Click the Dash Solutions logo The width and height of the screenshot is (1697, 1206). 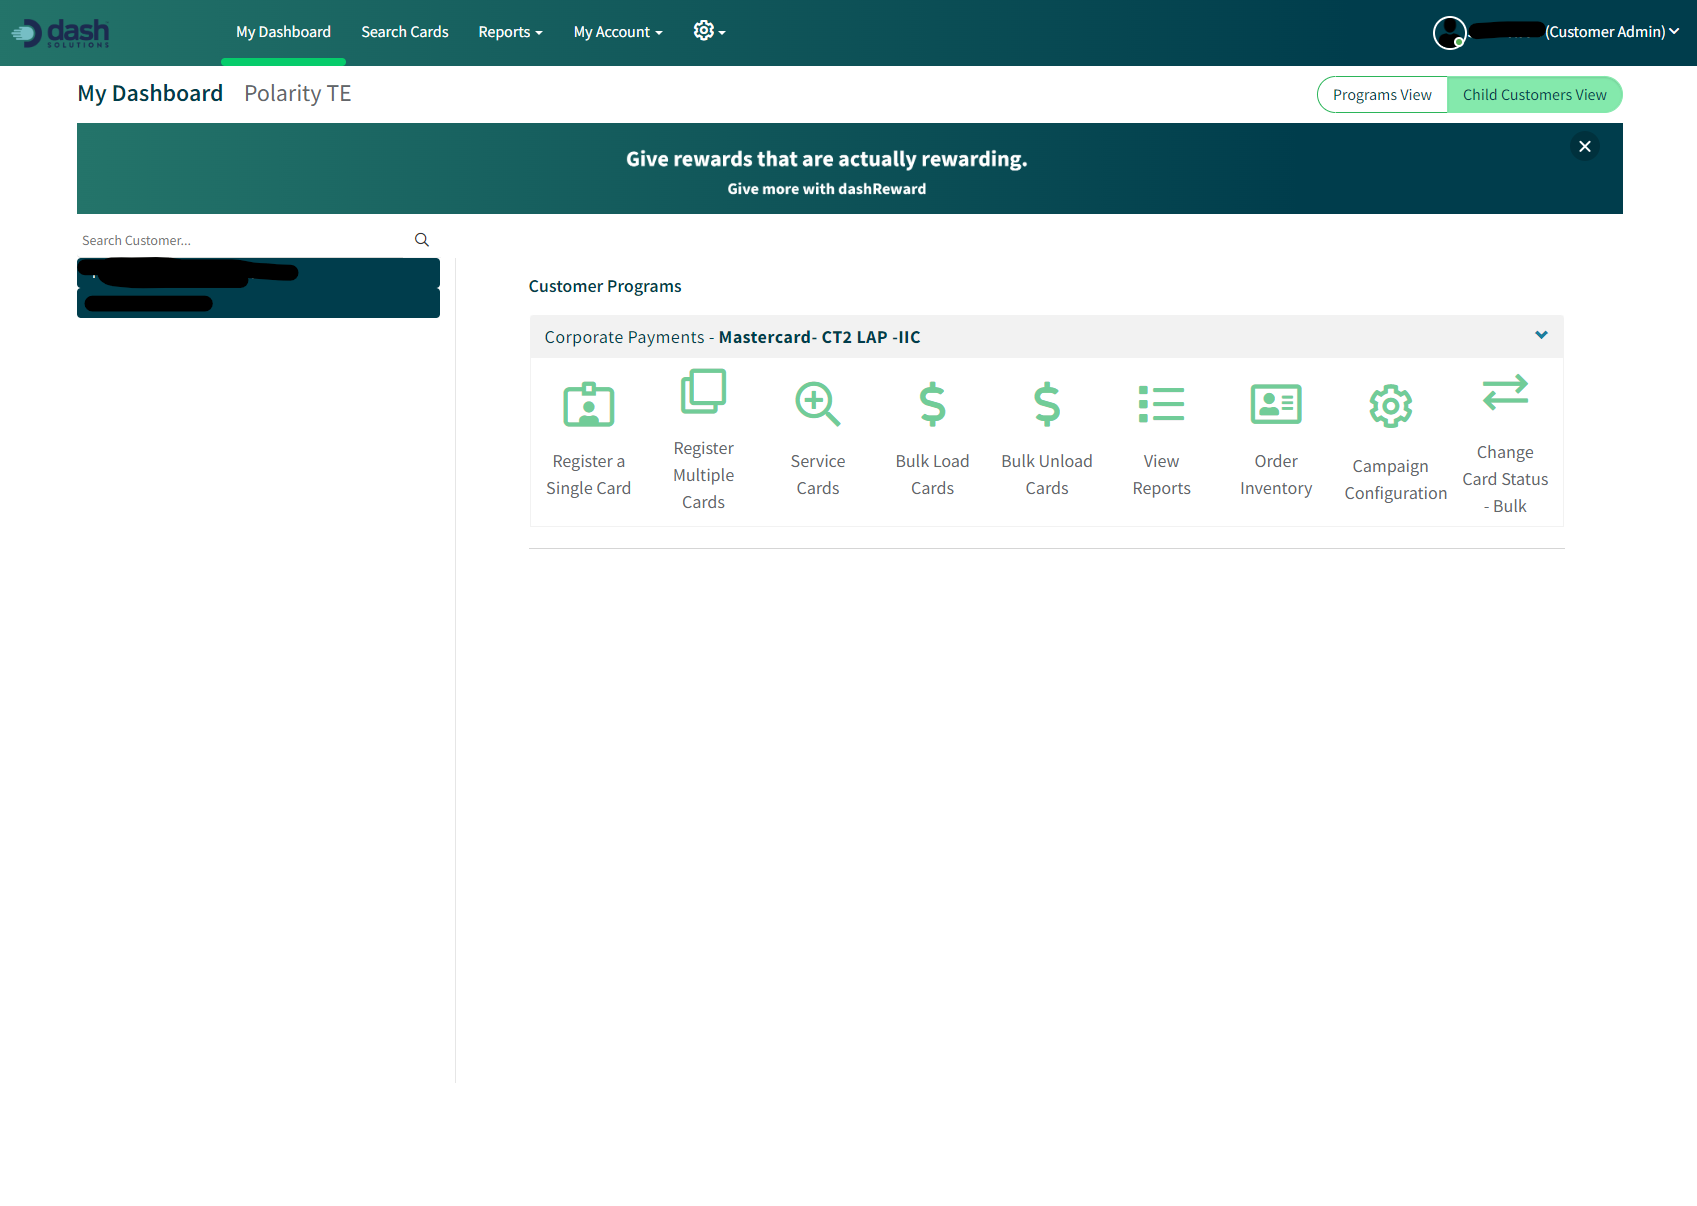tap(61, 33)
